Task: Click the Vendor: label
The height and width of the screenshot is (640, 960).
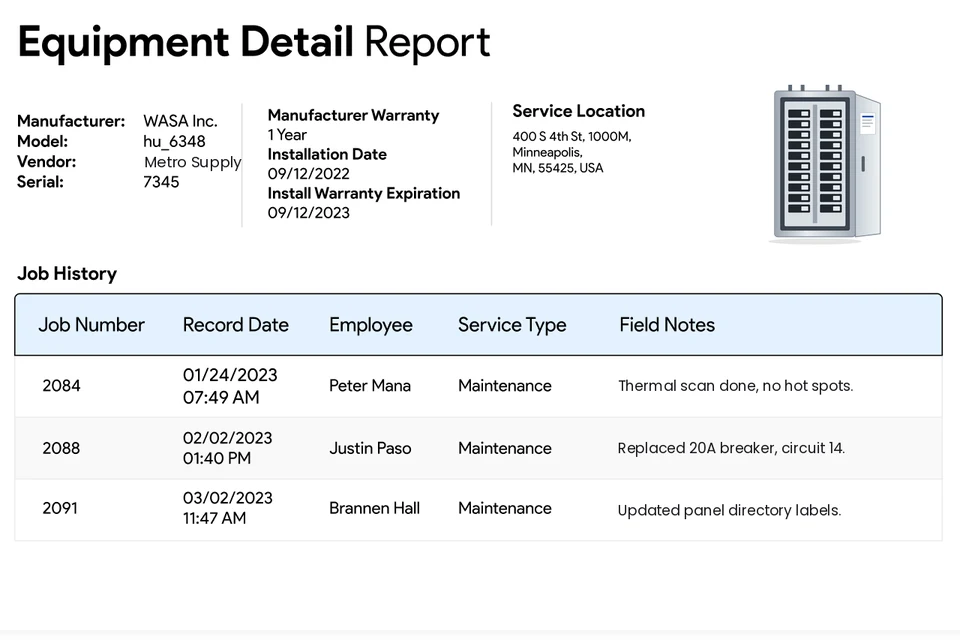Action: click(x=47, y=162)
